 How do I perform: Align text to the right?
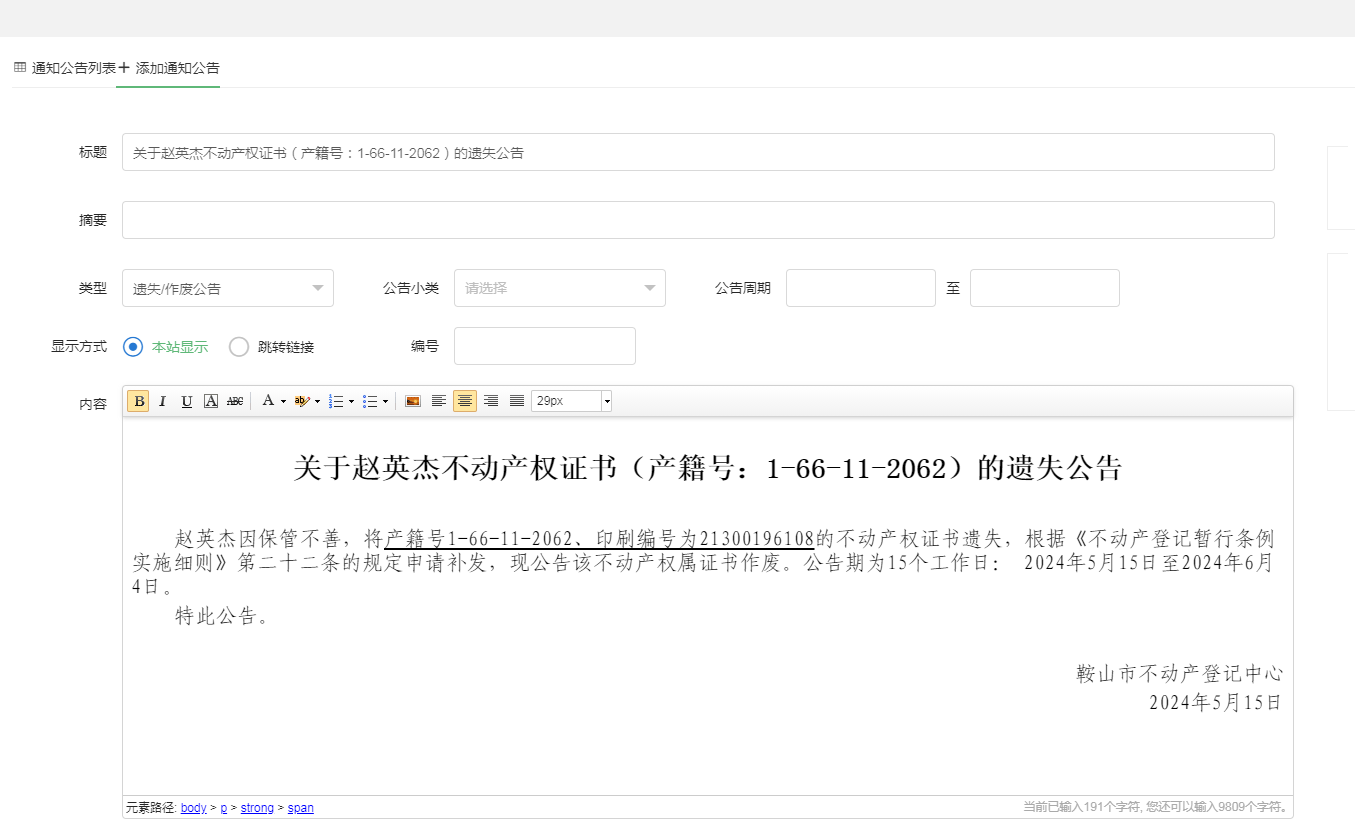click(x=490, y=401)
